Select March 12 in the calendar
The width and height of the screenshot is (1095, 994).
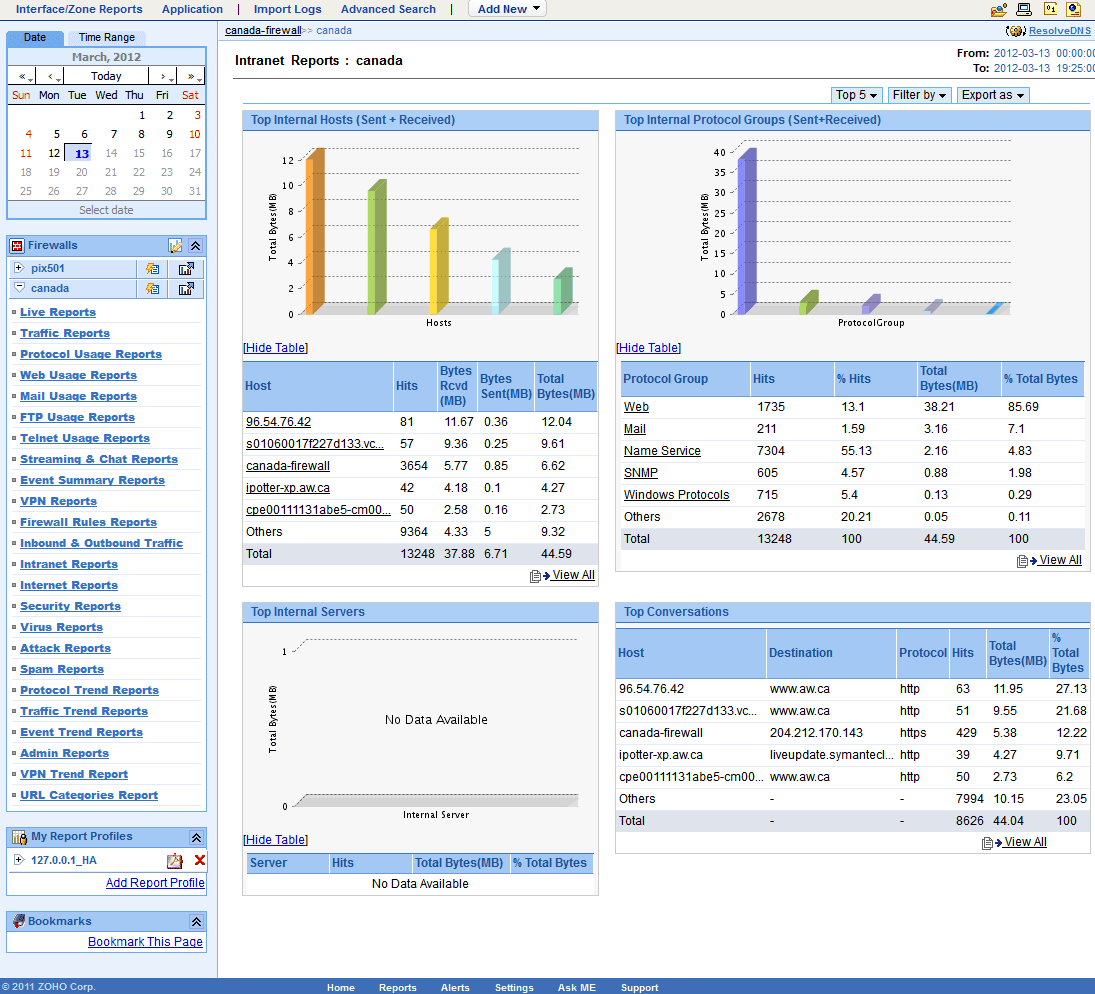[54, 153]
